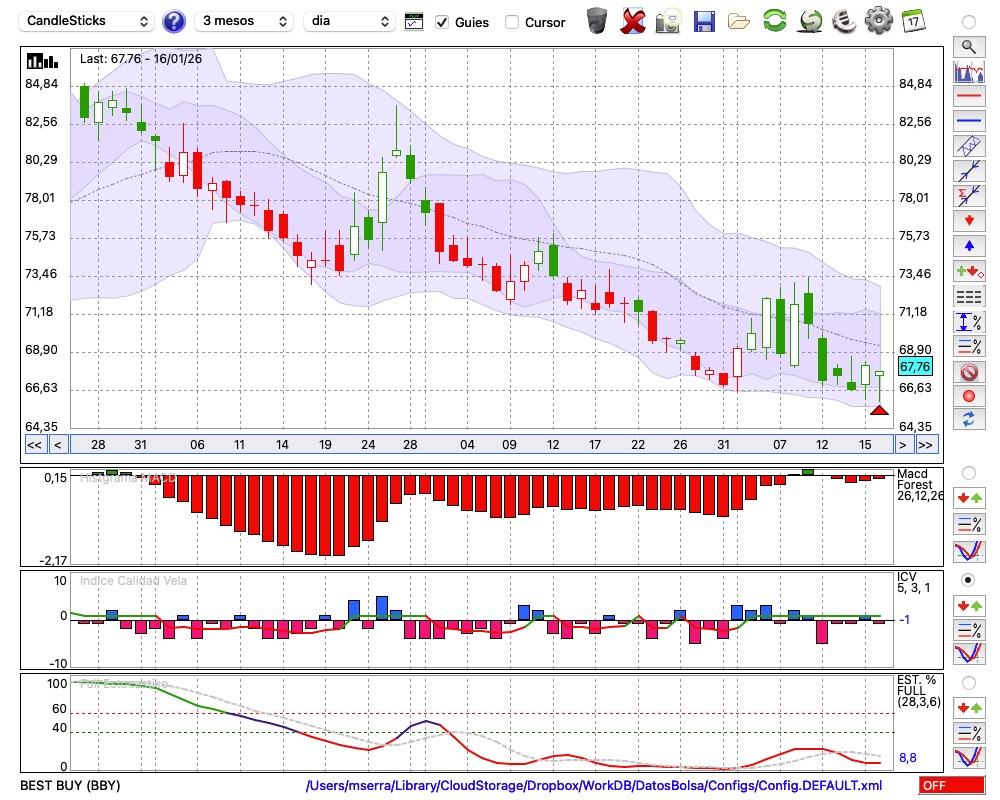Image resolution: width=1000 pixels, height=800 pixels.
Task: Toggle the Guies checkbox
Action: pos(442,22)
